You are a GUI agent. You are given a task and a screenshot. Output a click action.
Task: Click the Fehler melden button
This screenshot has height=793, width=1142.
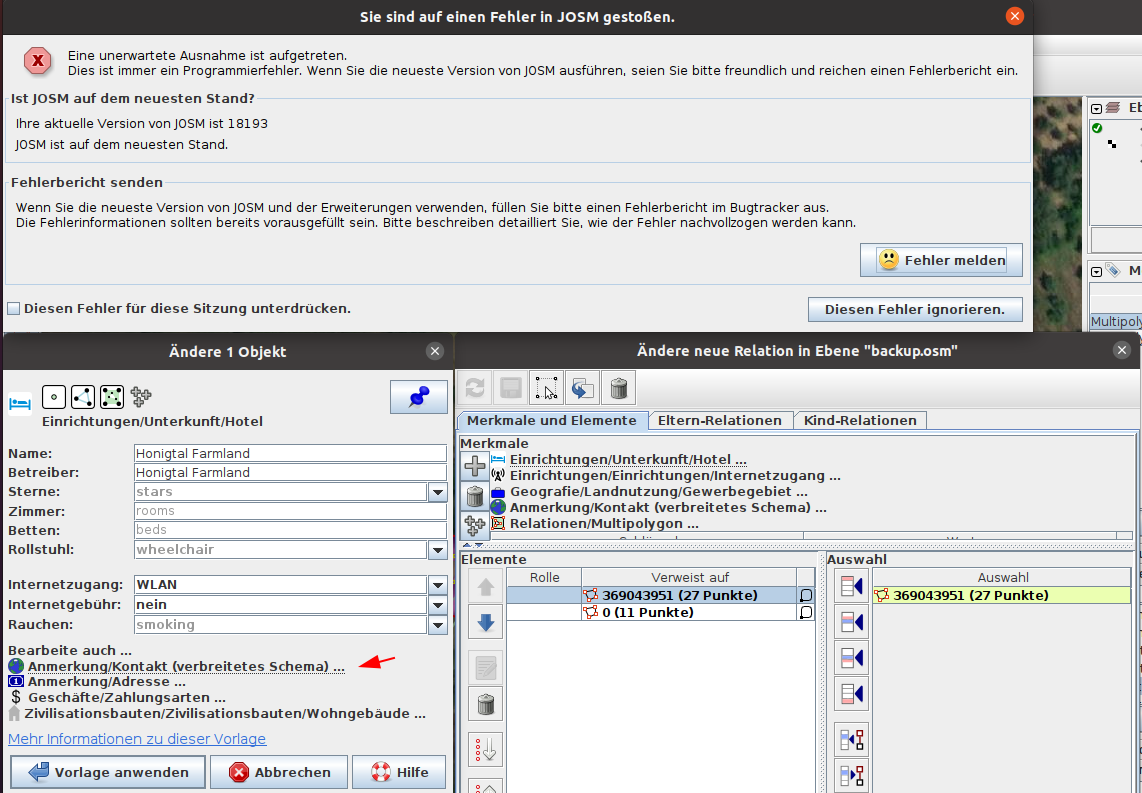coord(941,260)
